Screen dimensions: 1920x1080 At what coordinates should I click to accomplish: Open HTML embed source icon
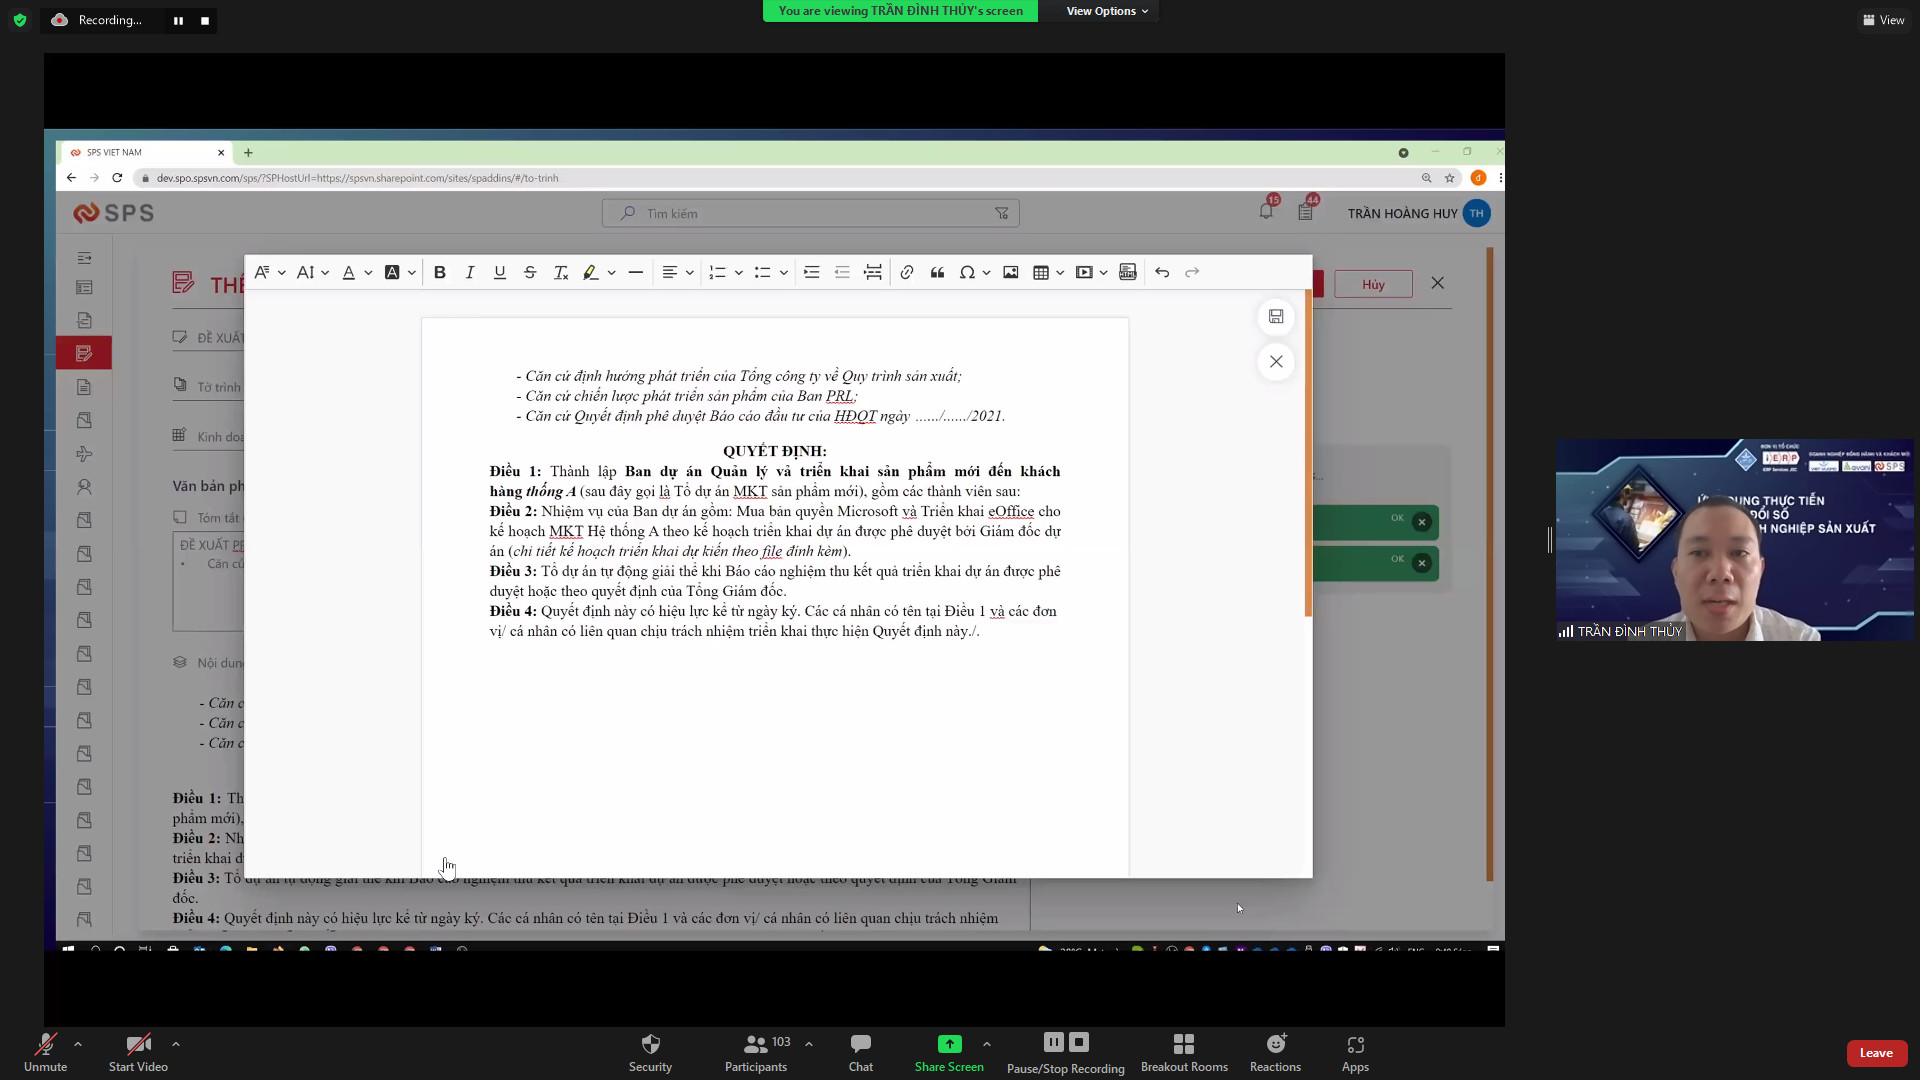coord(1128,272)
